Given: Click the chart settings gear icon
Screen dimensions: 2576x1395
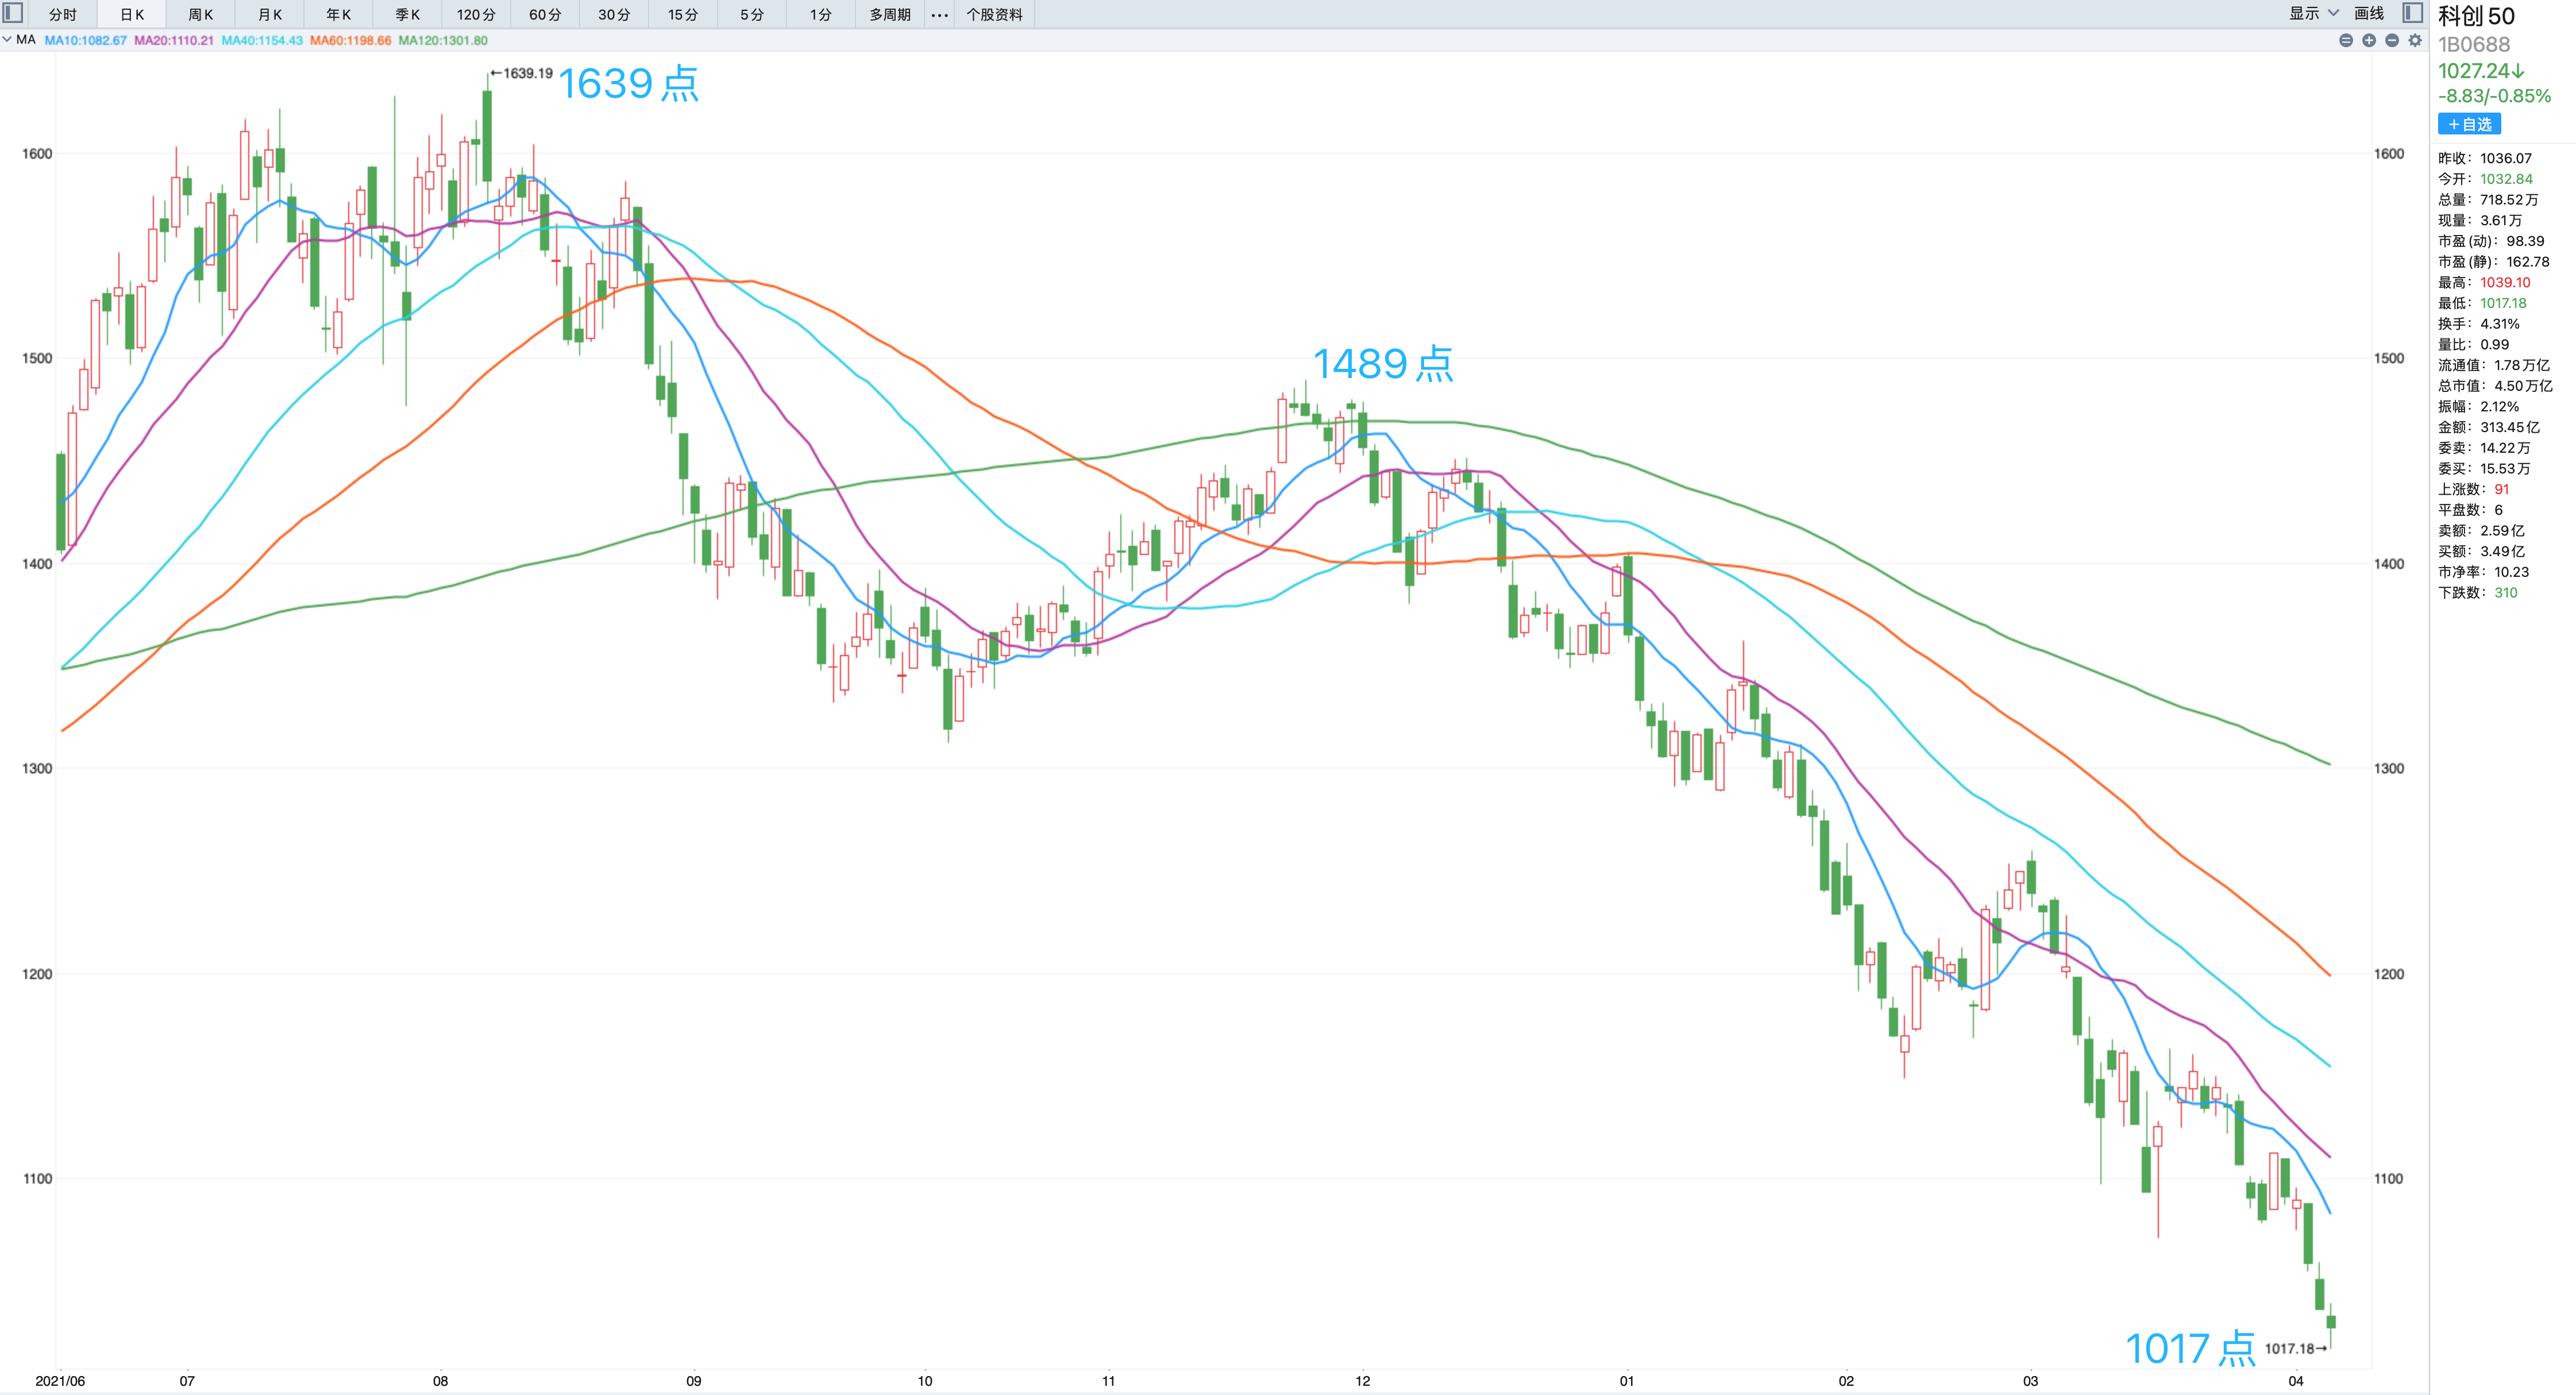Looking at the screenshot, I should pyautogui.click(x=2415, y=40).
